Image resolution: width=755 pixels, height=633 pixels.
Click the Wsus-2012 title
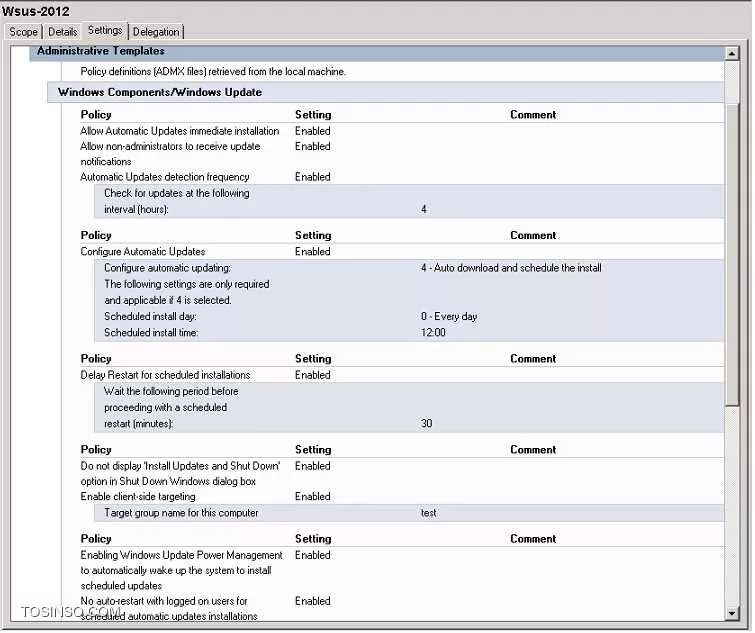(x=36, y=11)
